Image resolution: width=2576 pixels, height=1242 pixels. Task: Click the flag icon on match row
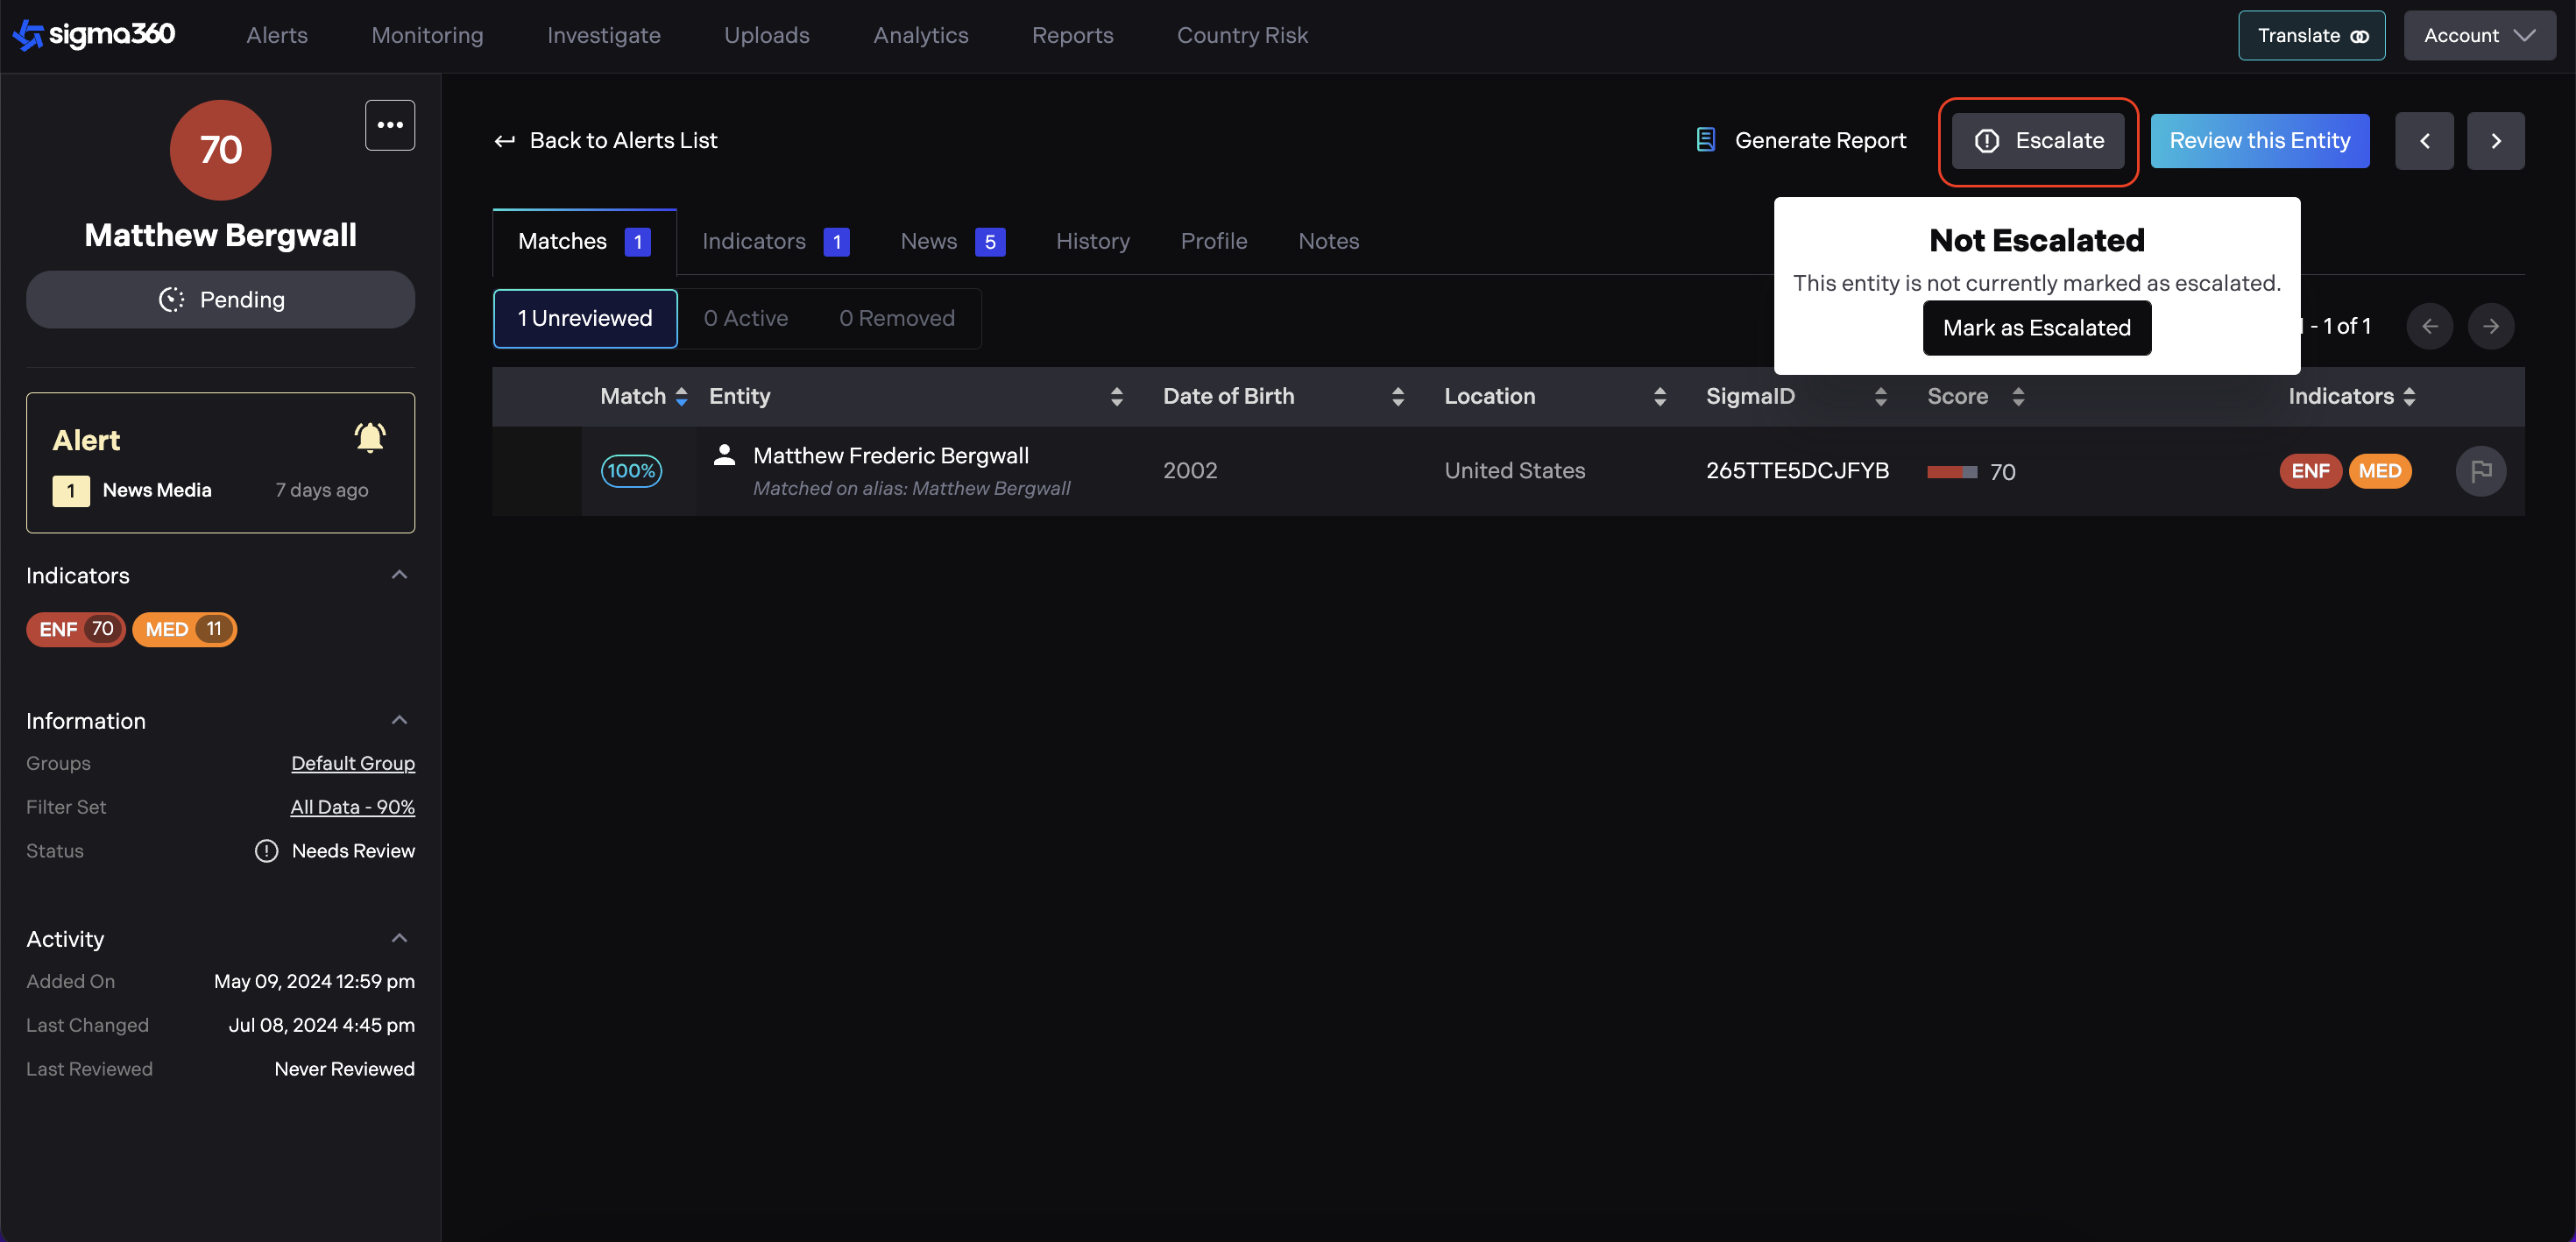[x=2481, y=471]
